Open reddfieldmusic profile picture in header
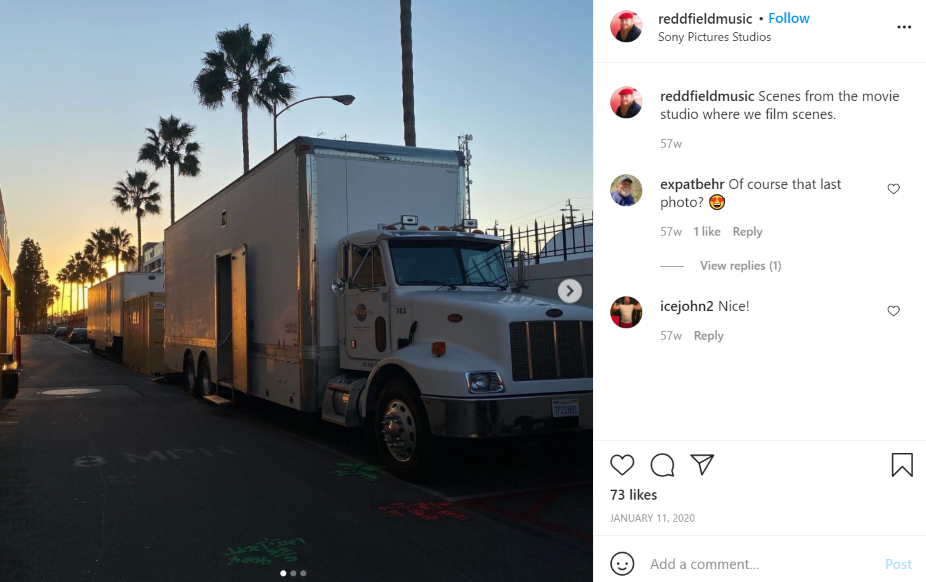926x582 pixels. tap(626, 27)
